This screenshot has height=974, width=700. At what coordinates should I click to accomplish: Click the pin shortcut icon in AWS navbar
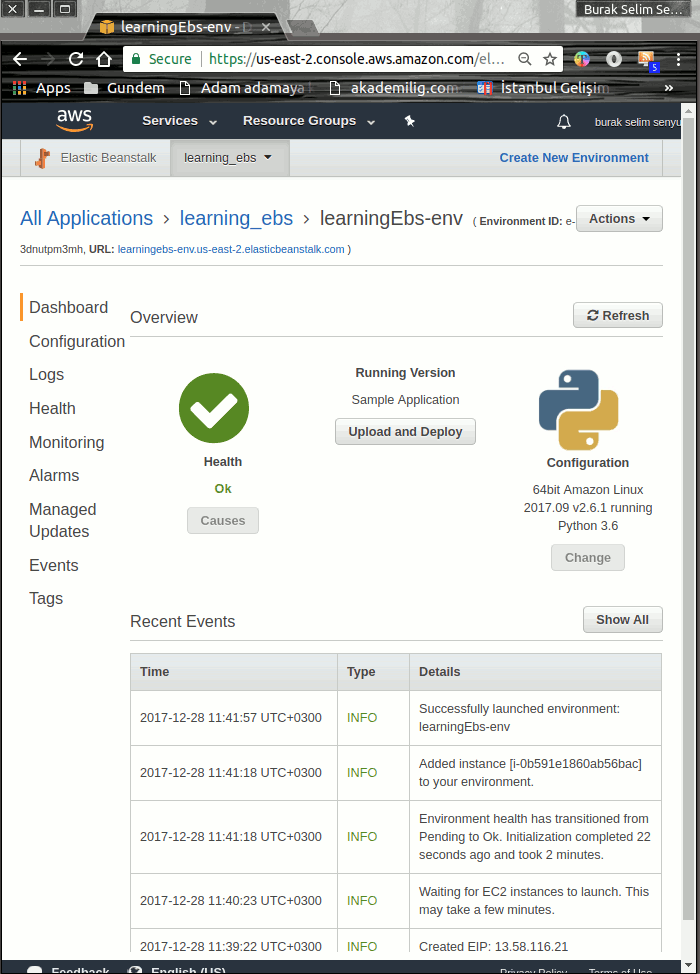409,121
